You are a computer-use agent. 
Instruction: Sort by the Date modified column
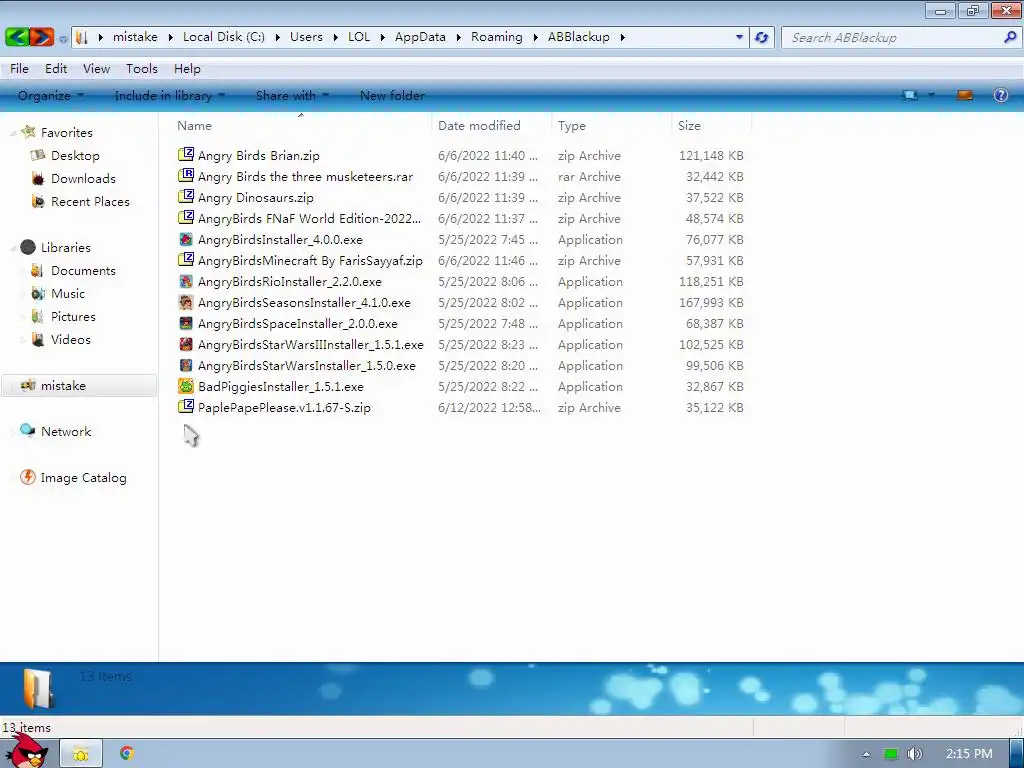(x=491, y=125)
